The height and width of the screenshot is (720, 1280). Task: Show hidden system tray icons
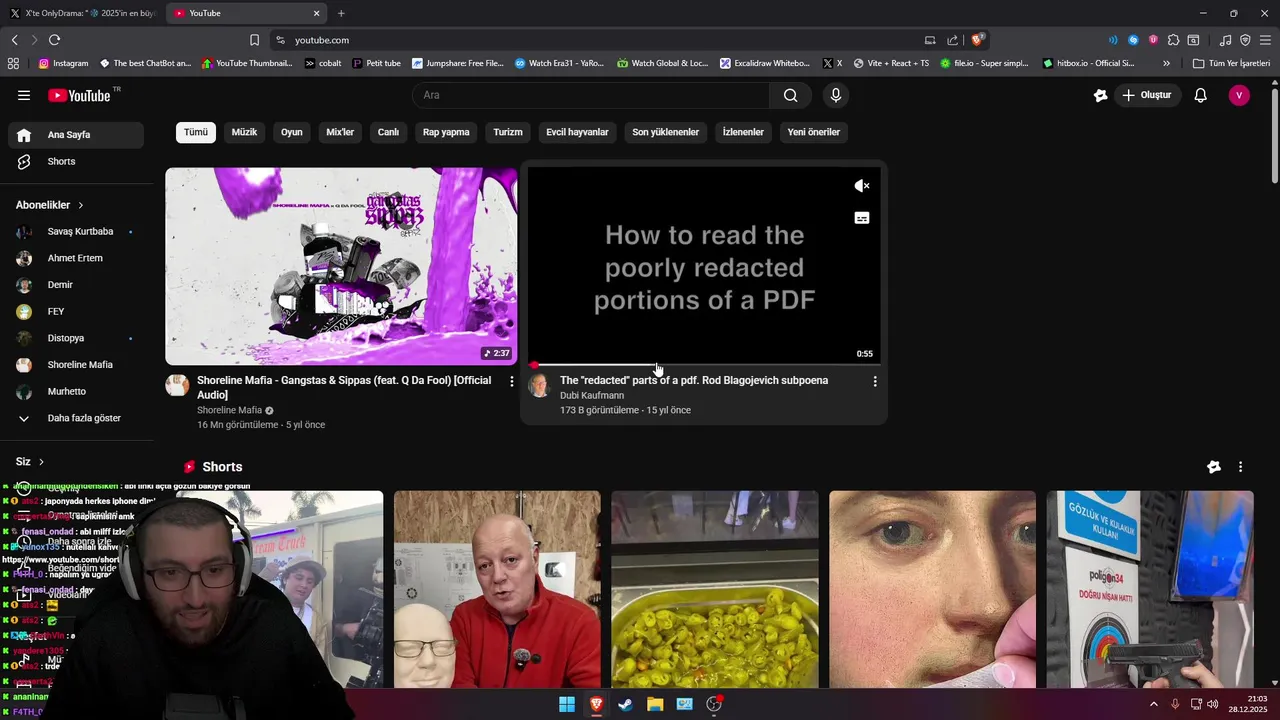coord(1154,704)
